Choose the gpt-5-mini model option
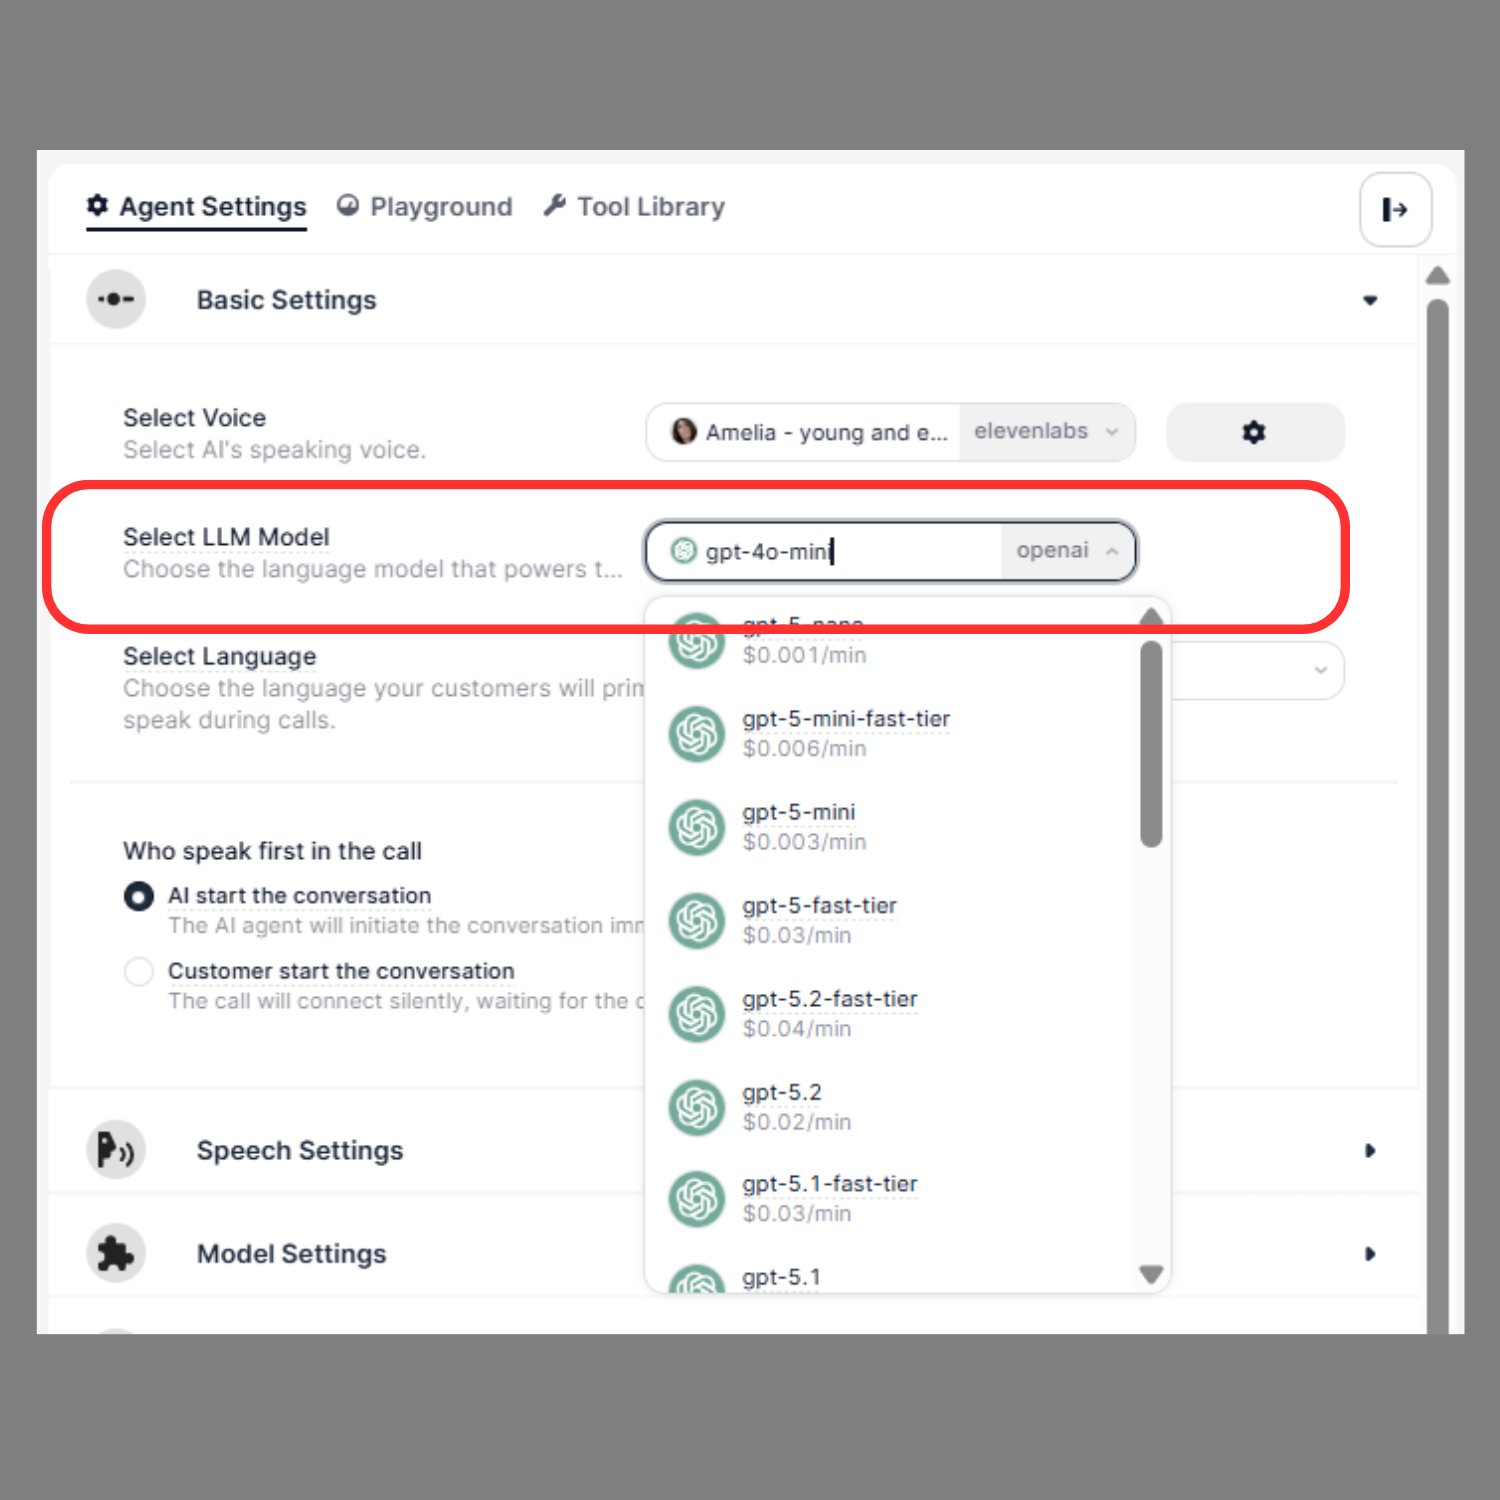This screenshot has height=1500, width=1500. (890, 827)
